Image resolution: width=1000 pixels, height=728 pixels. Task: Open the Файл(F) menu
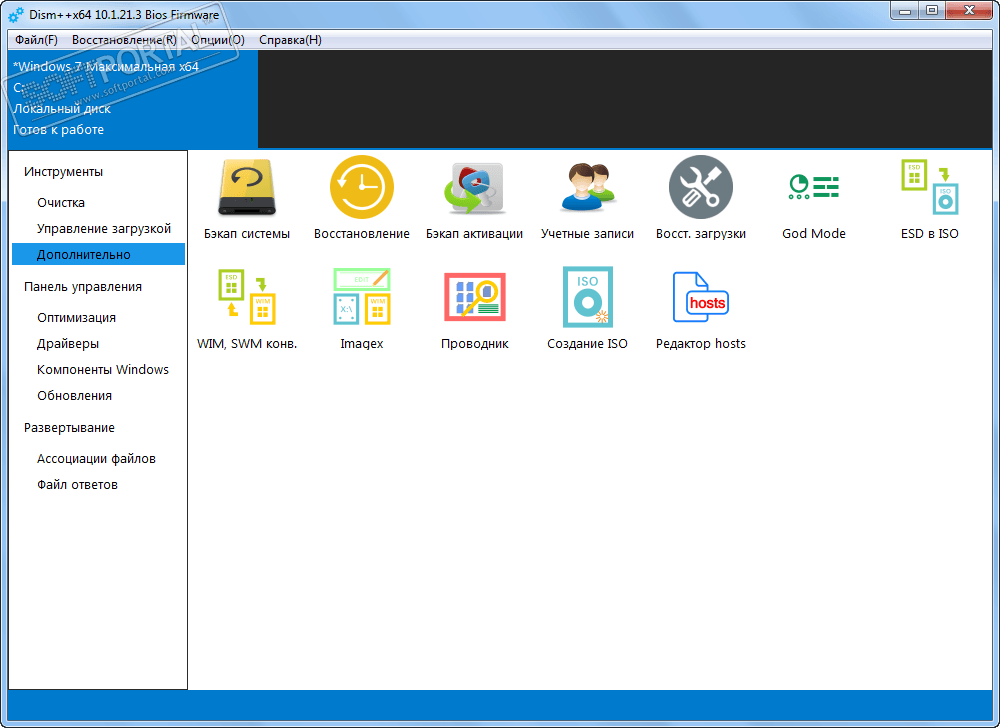(x=36, y=40)
